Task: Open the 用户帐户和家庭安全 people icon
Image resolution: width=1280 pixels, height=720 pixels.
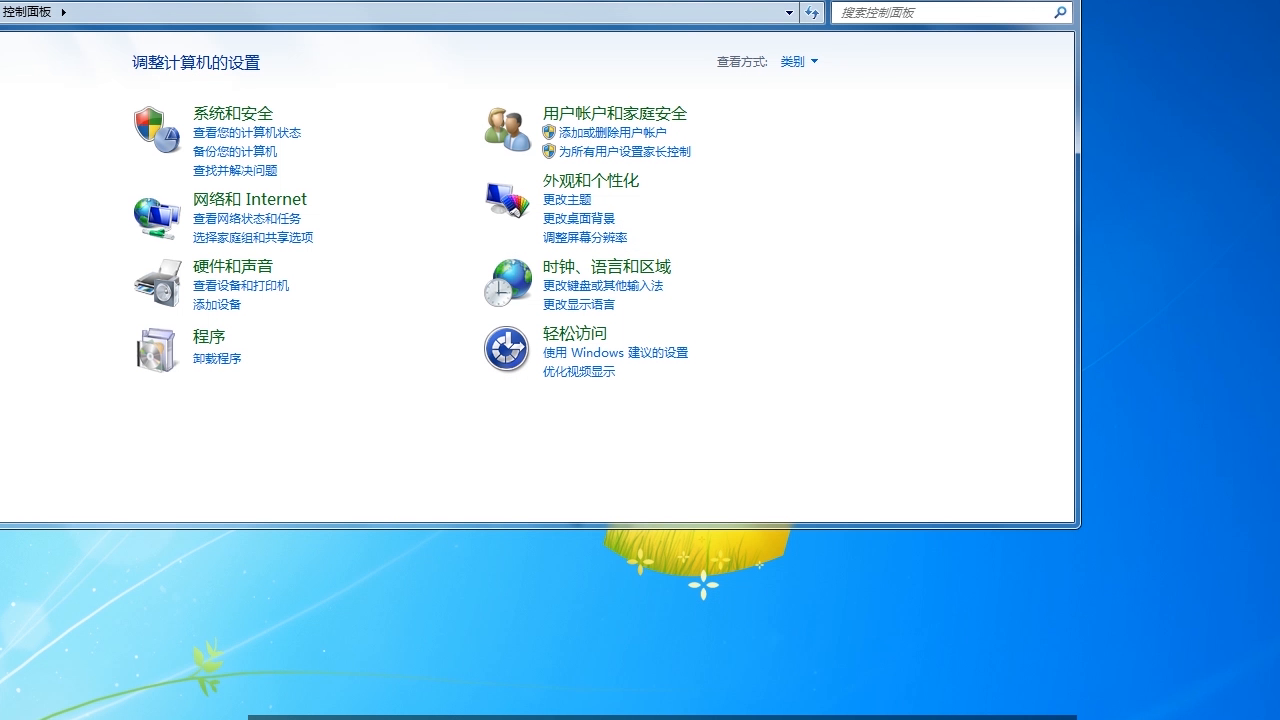Action: [507, 129]
